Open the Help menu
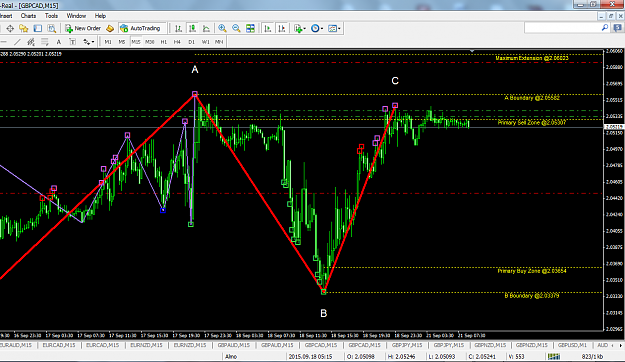Viewport: 625px width, 362px height. pos(100,16)
